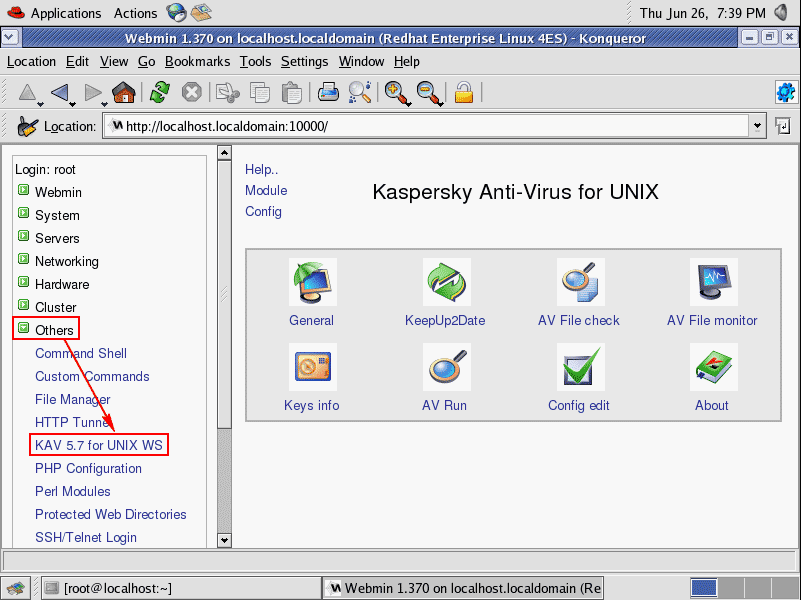Open the Security padlock icon
801x600 pixels.
(x=464, y=92)
